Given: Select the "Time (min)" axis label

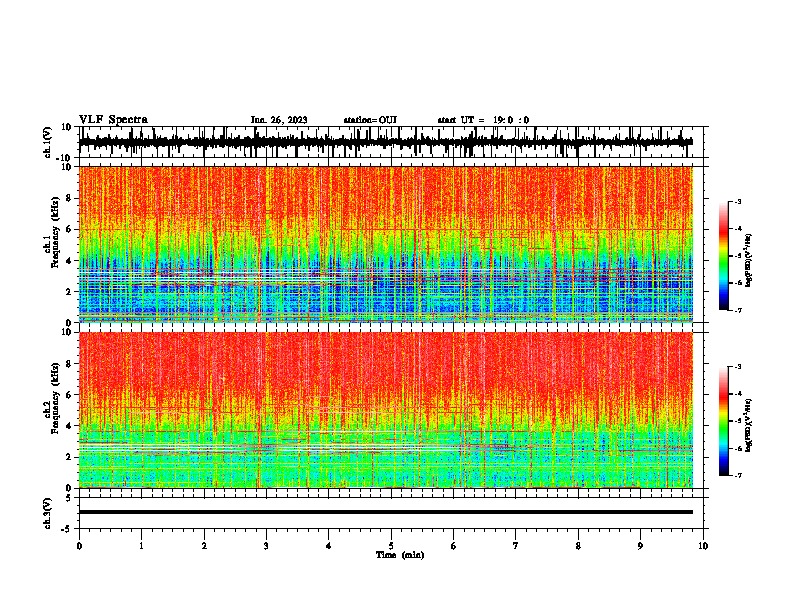Looking at the screenshot, I should [x=400, y=555].
